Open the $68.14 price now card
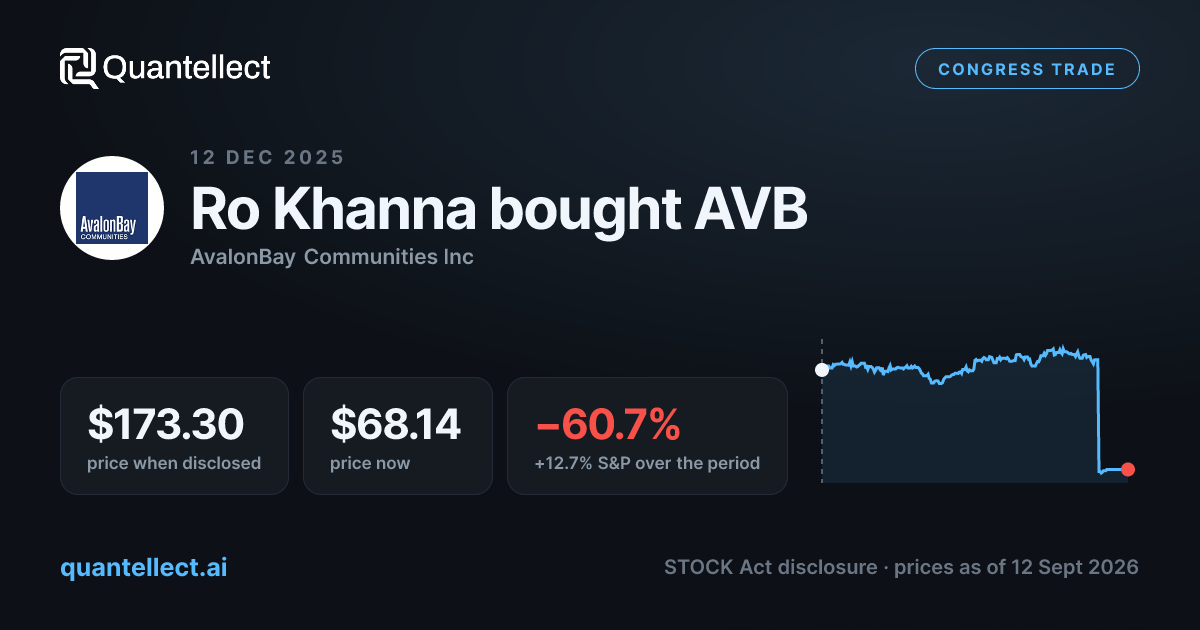Image resolution: width=1200 pixels, height=630 pixels. click(x=398, y=436)
